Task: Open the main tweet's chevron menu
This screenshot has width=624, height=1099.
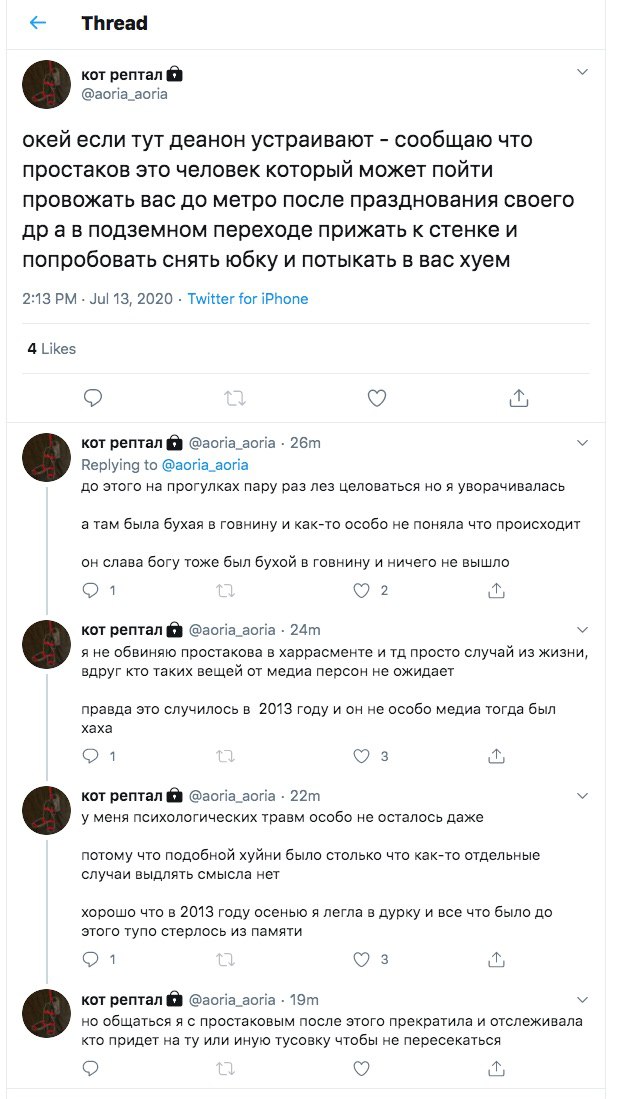Action: [583, 73]
